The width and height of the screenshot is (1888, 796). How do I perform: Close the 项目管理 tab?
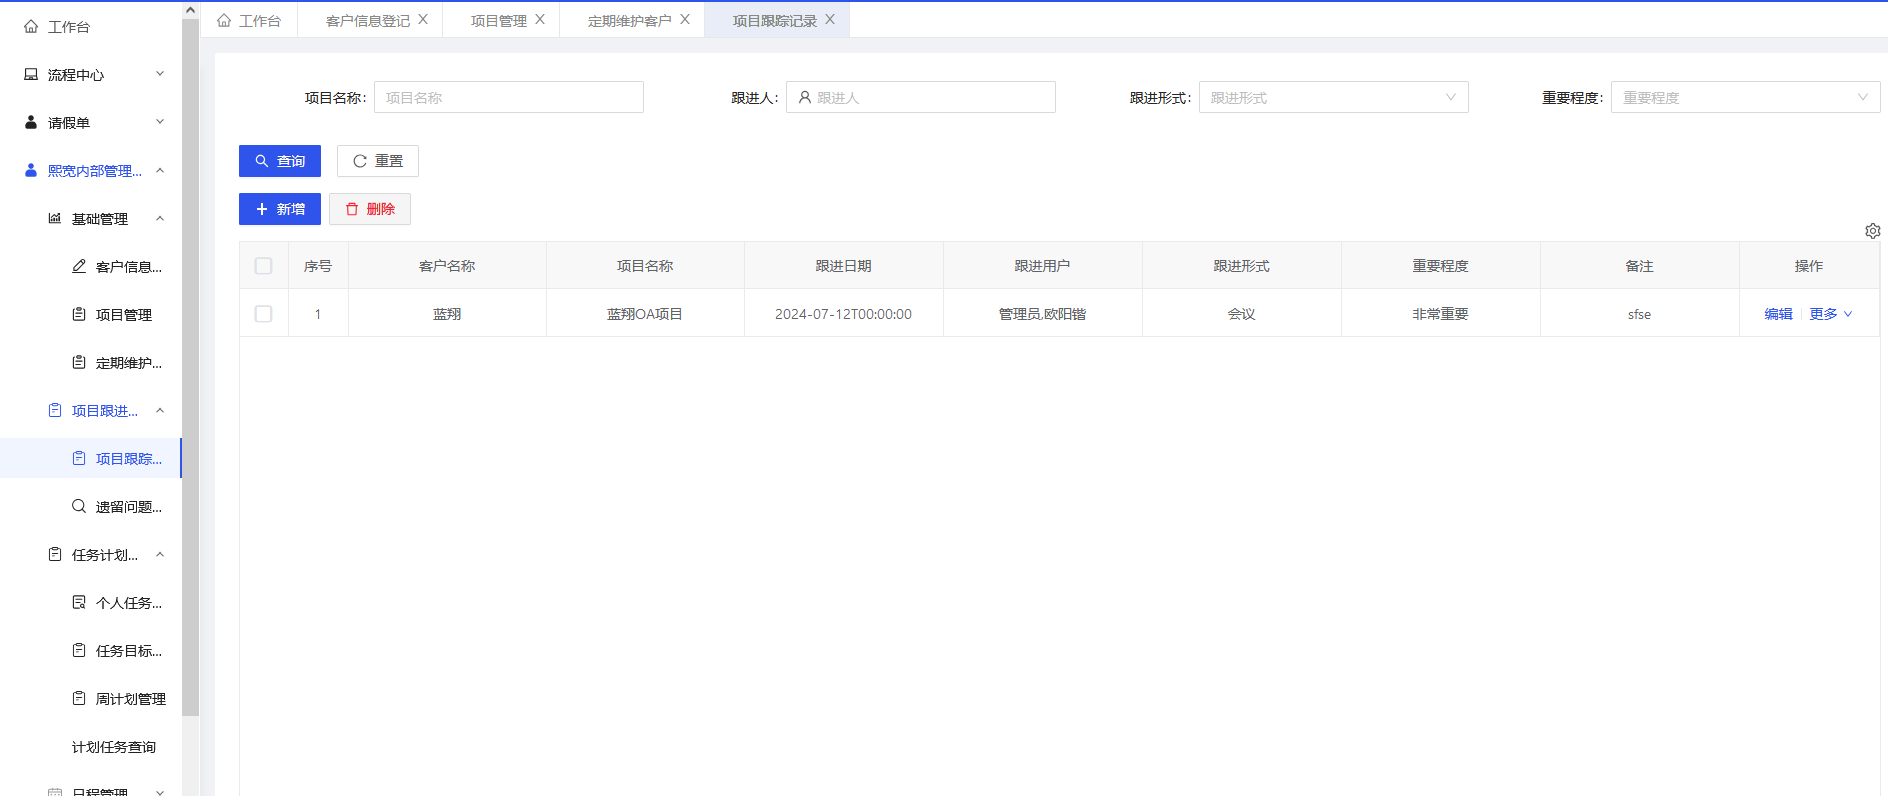[540, 19]
